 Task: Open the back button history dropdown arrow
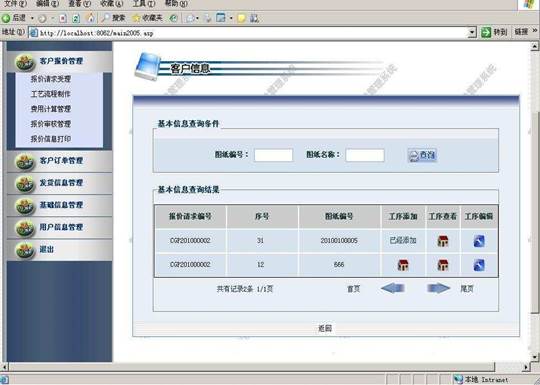[x=32, y=18]
